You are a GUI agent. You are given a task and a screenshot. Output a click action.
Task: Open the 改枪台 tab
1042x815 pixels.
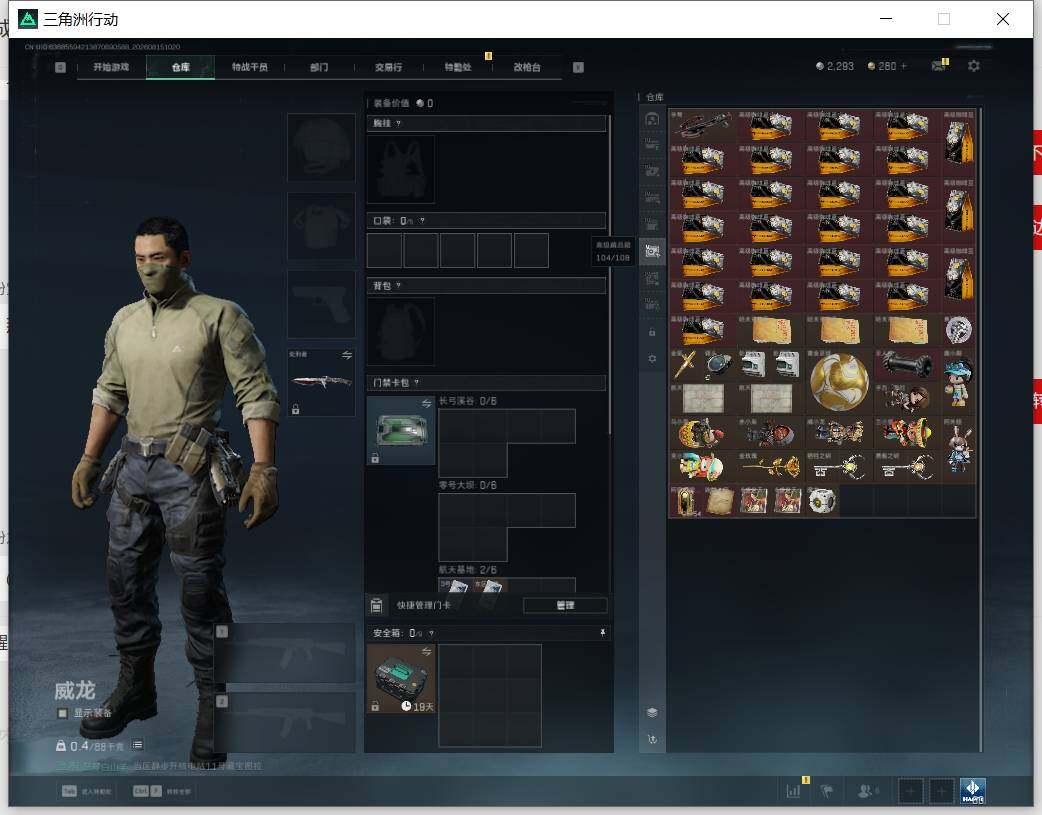pyautogui.click(x=527, y=67)
